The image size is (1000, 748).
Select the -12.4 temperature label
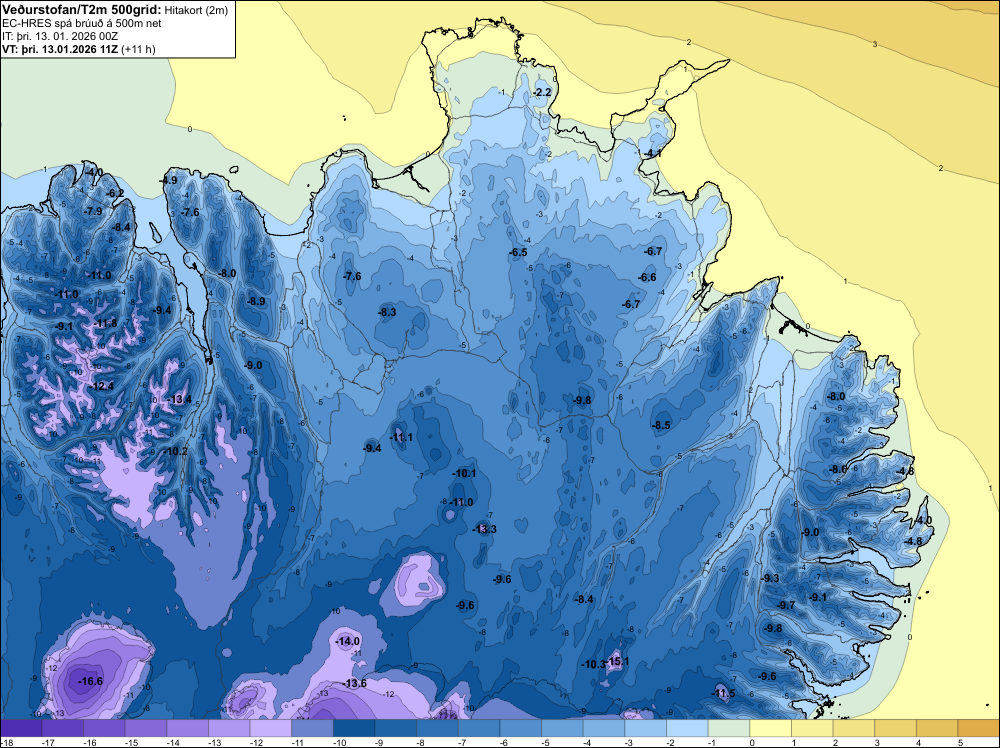(x=102, y=386)
